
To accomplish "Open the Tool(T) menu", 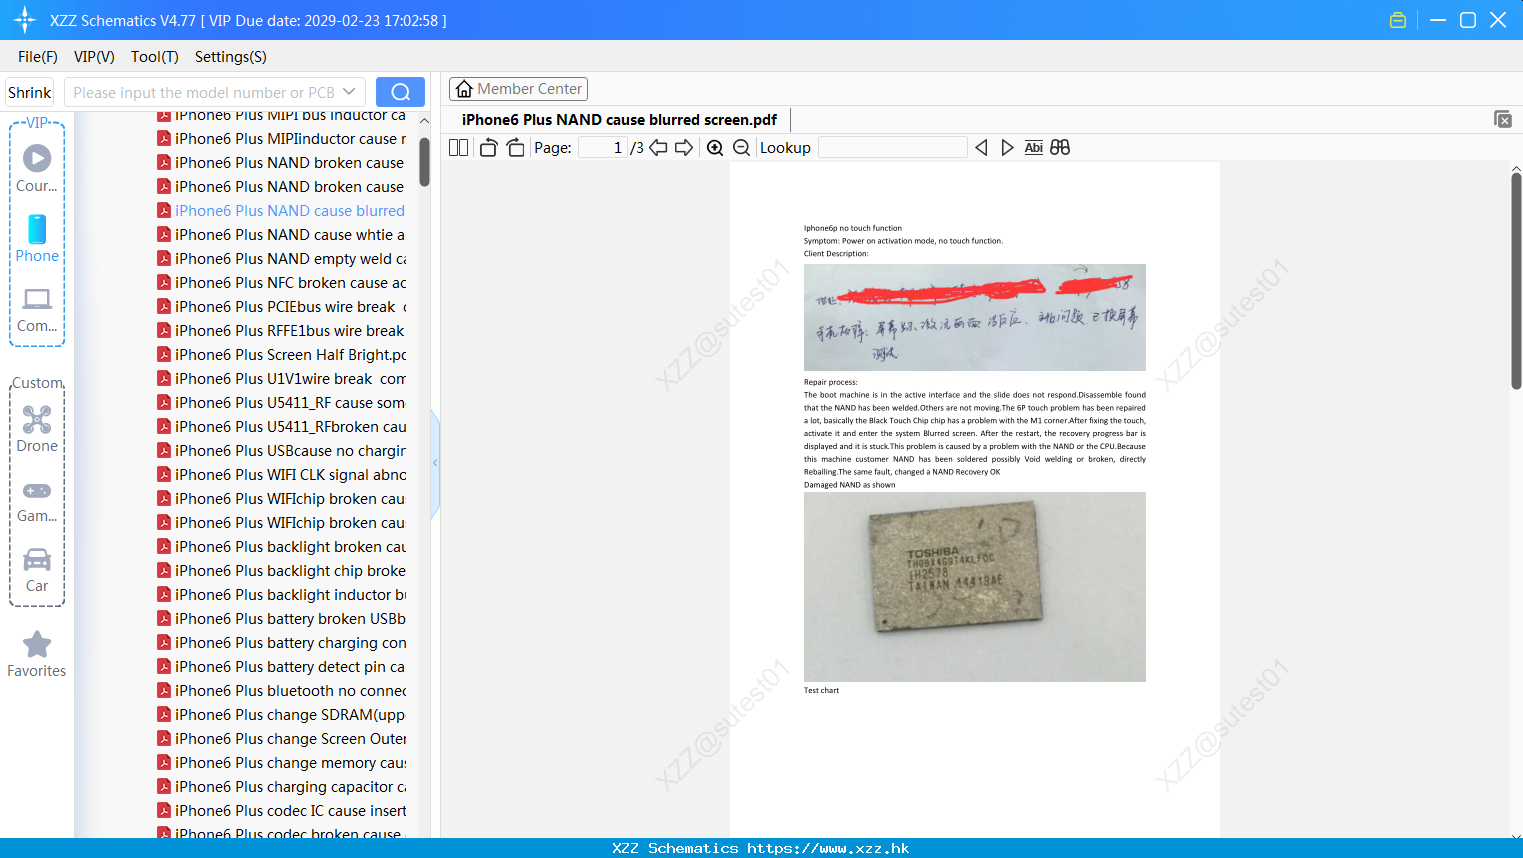I will point(155,57).
